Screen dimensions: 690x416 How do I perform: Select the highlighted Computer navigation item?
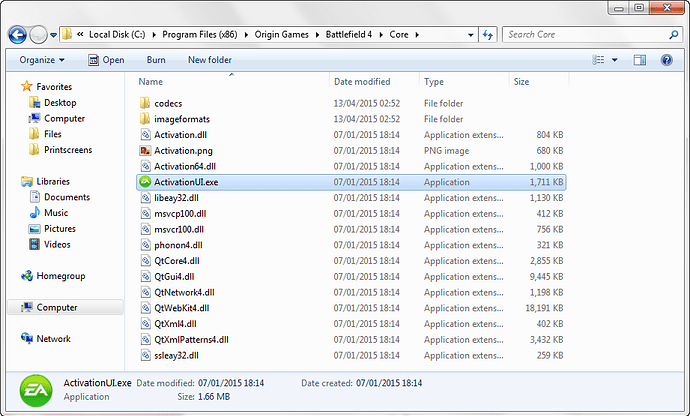65,307
